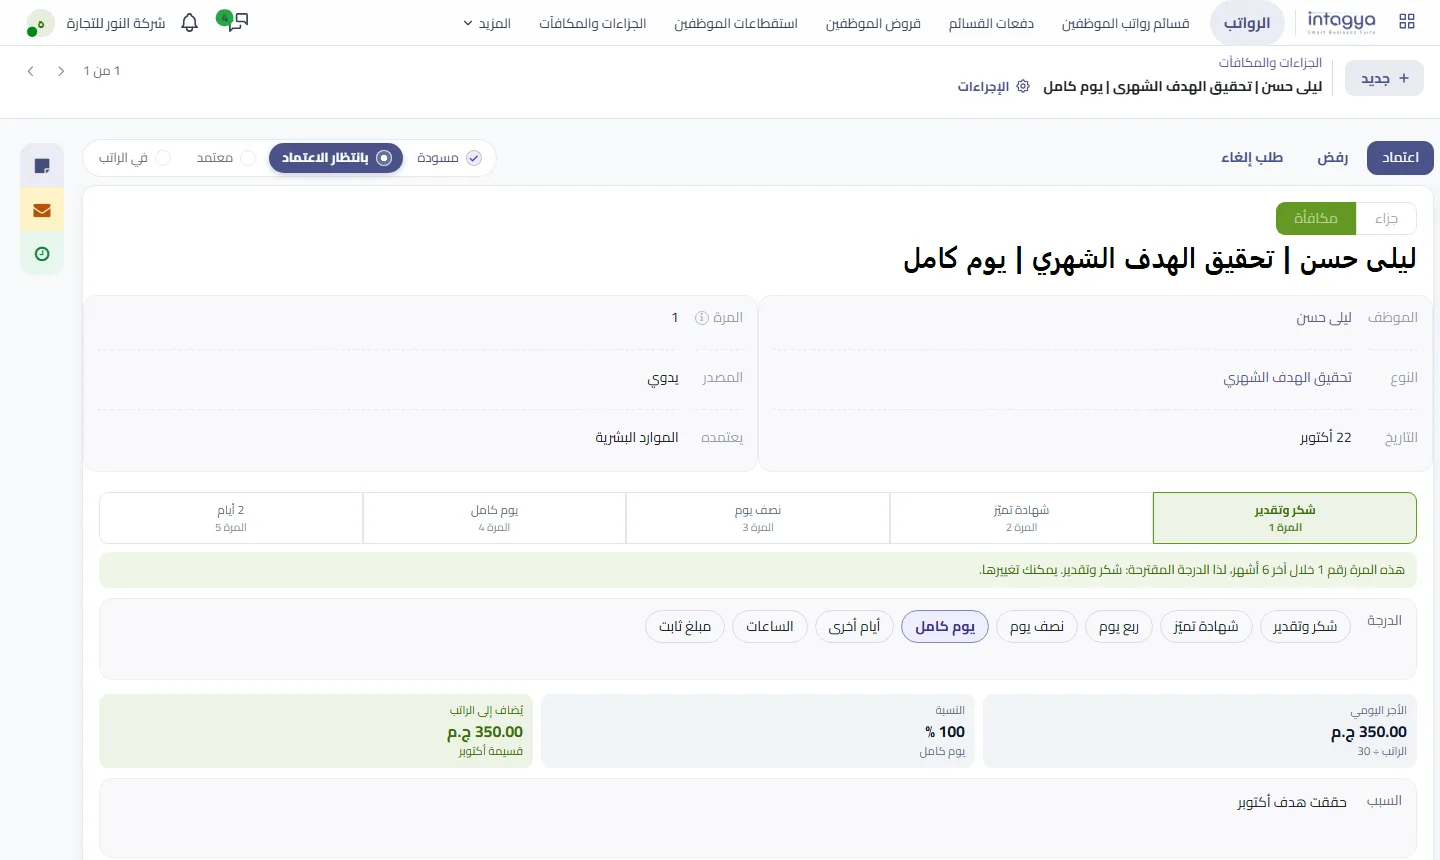
Task: Open دفعات القسائم menu
Action: coord(991,23)
